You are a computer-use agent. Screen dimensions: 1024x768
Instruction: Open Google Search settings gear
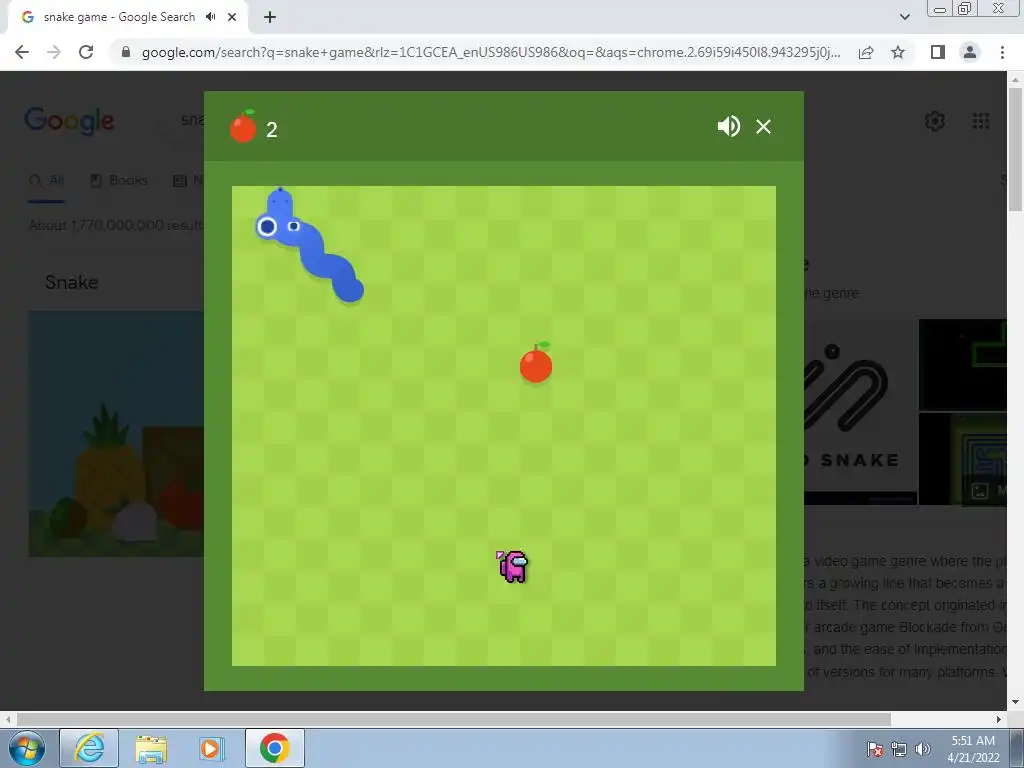tap(935, 121)
